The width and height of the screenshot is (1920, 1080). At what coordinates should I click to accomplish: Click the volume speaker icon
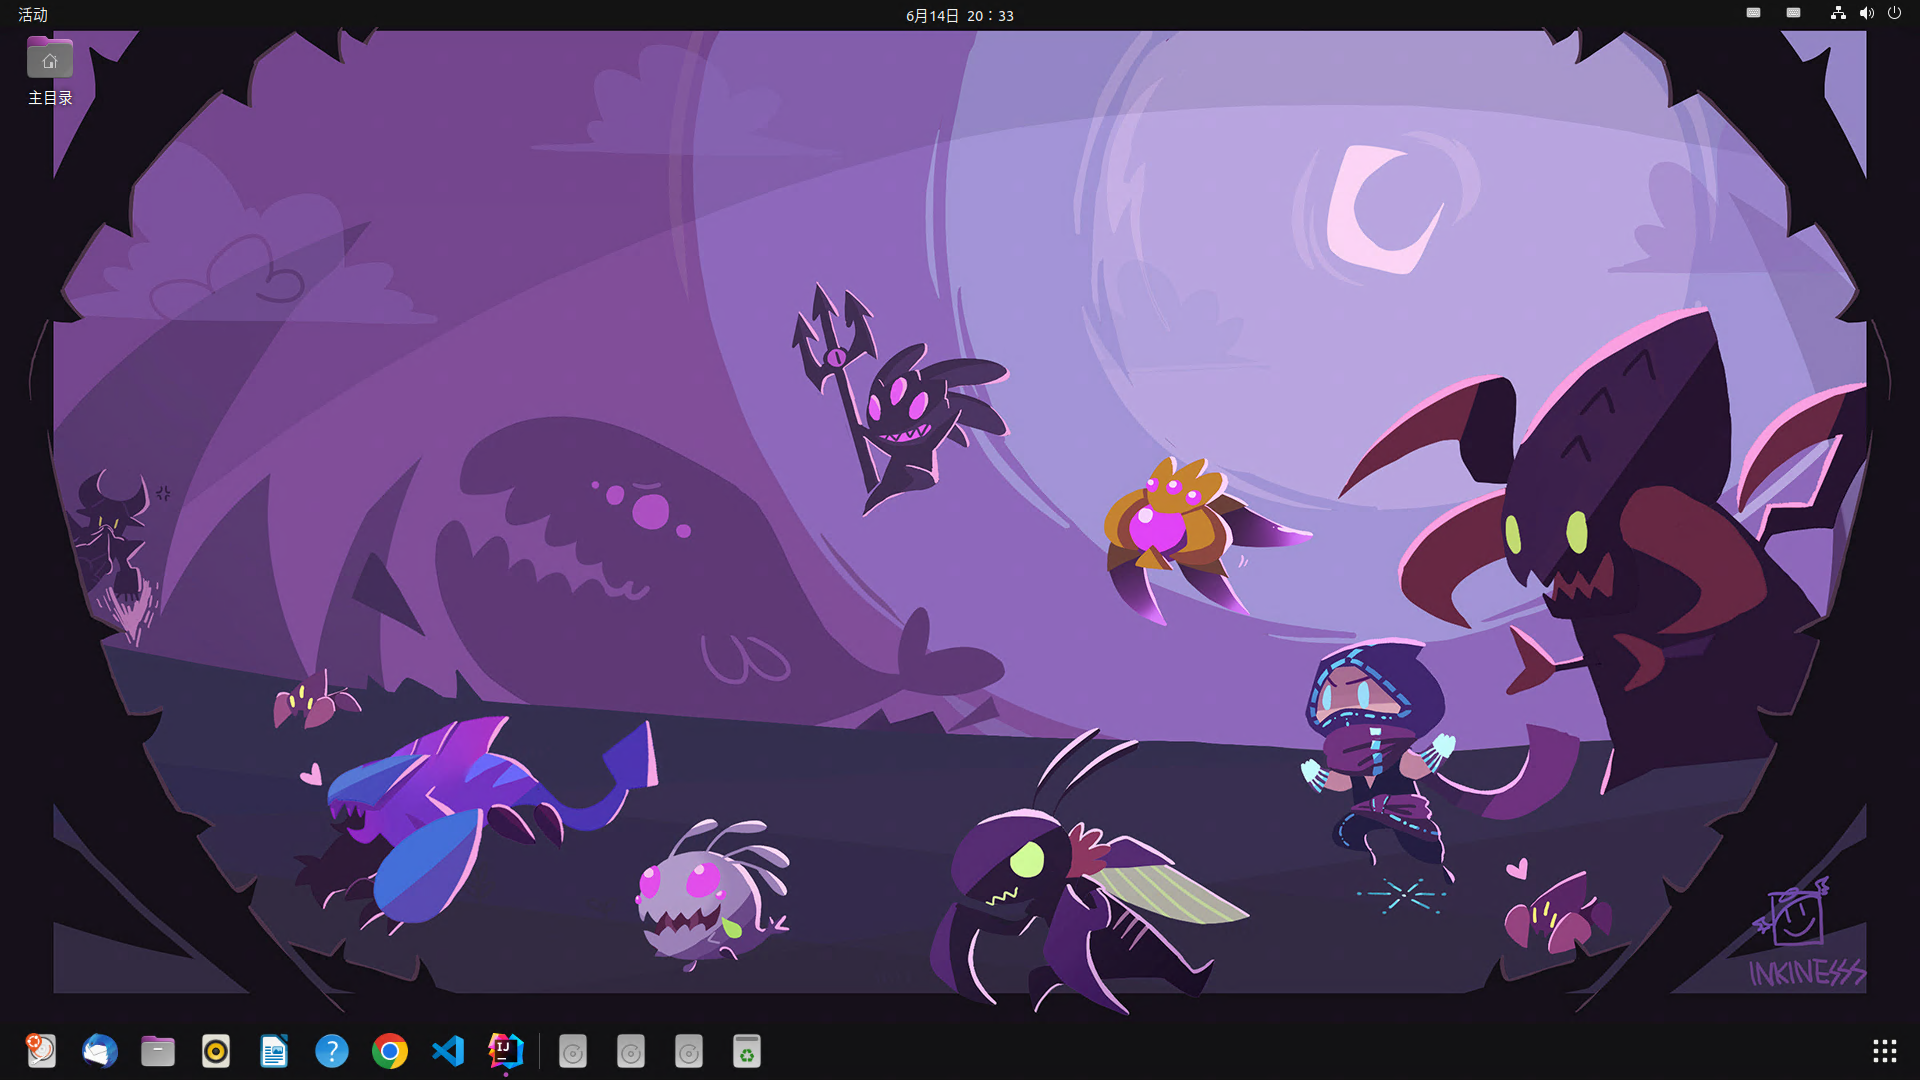pos(1866,13)
